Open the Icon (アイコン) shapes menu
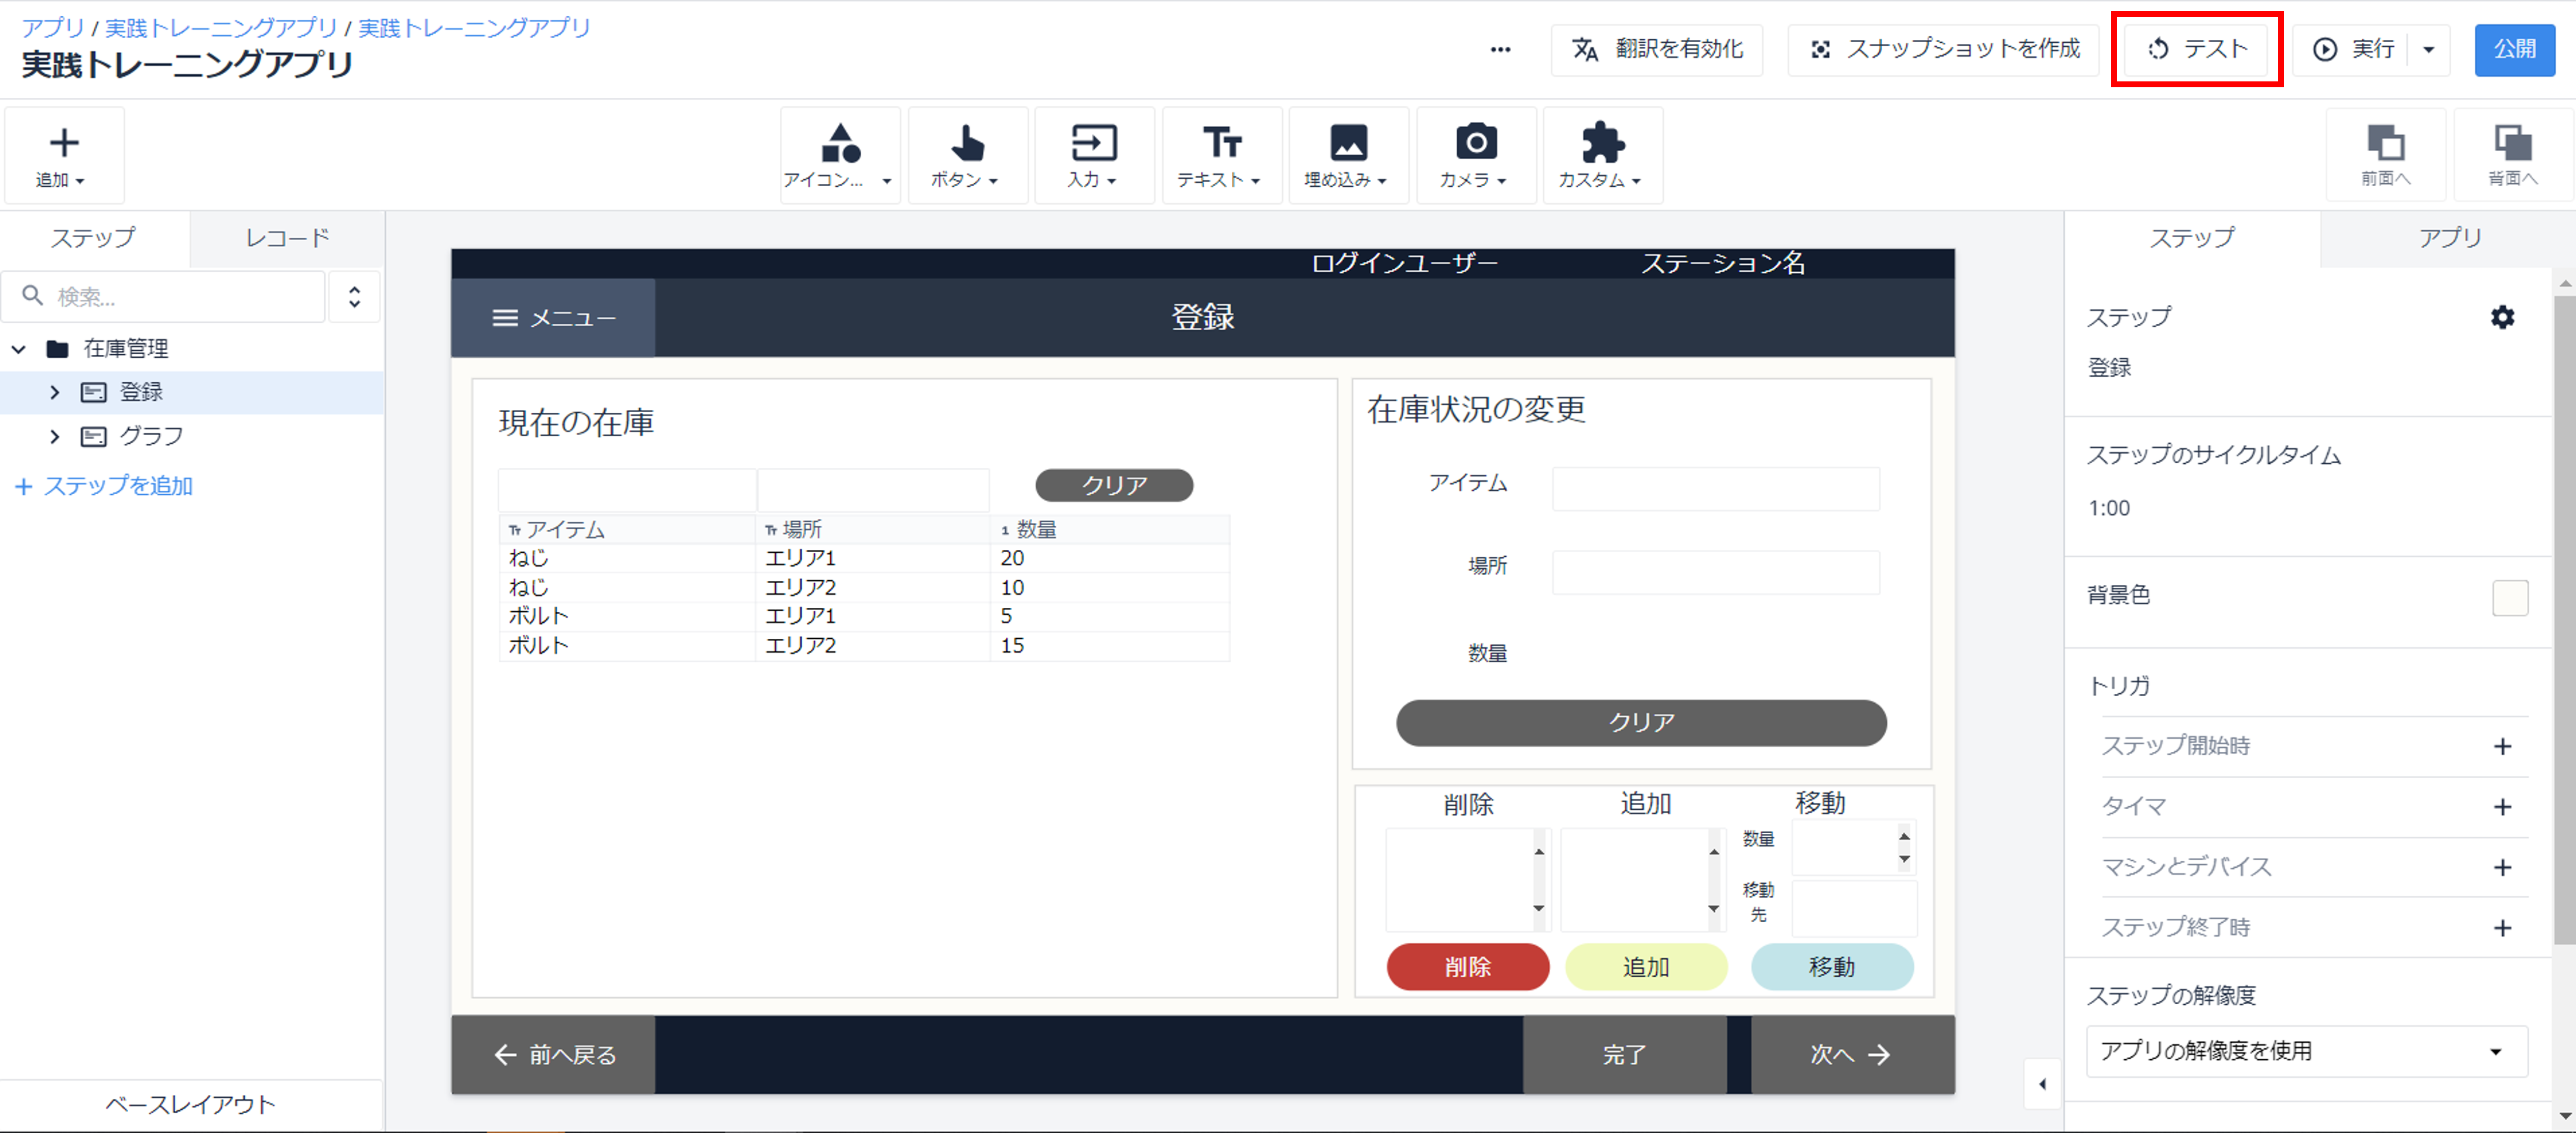 tap(839, 155)
